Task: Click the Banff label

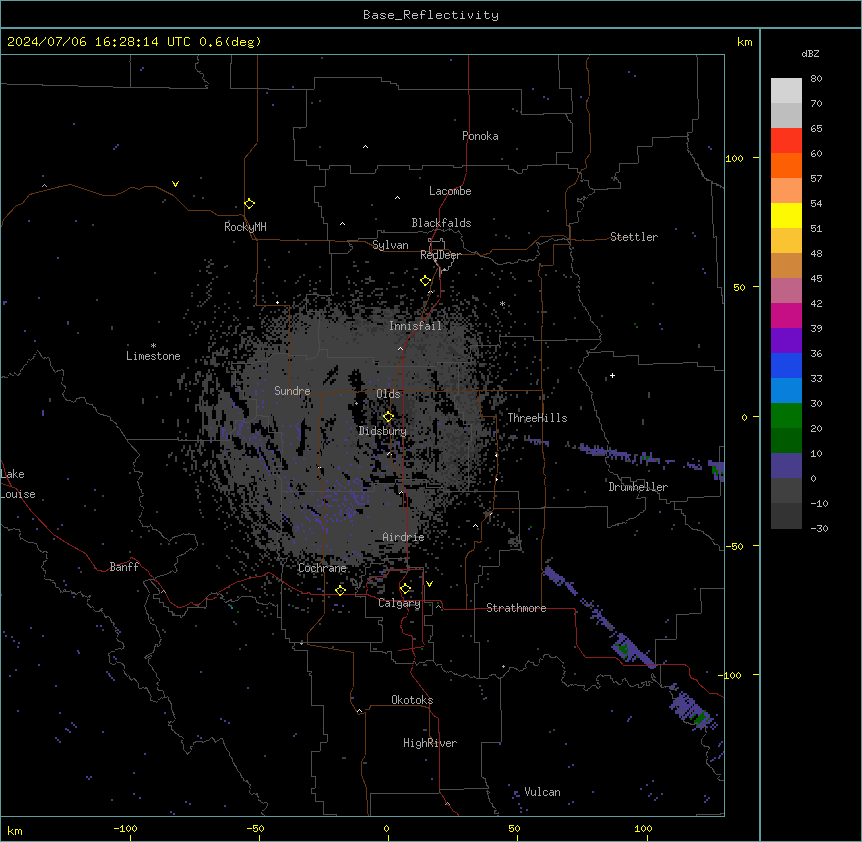Action: [x=124, y=567]
